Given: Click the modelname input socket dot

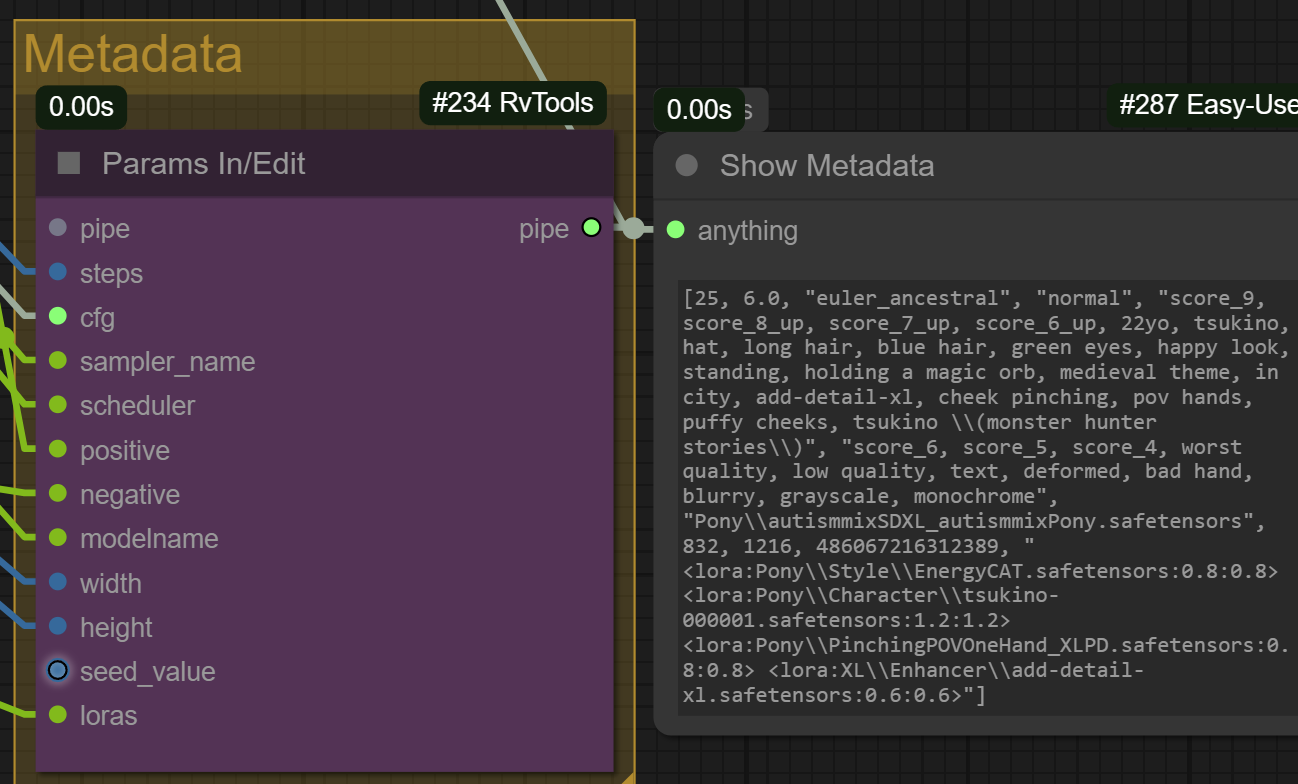Looking at the screenshot, I should coord(58,537).
